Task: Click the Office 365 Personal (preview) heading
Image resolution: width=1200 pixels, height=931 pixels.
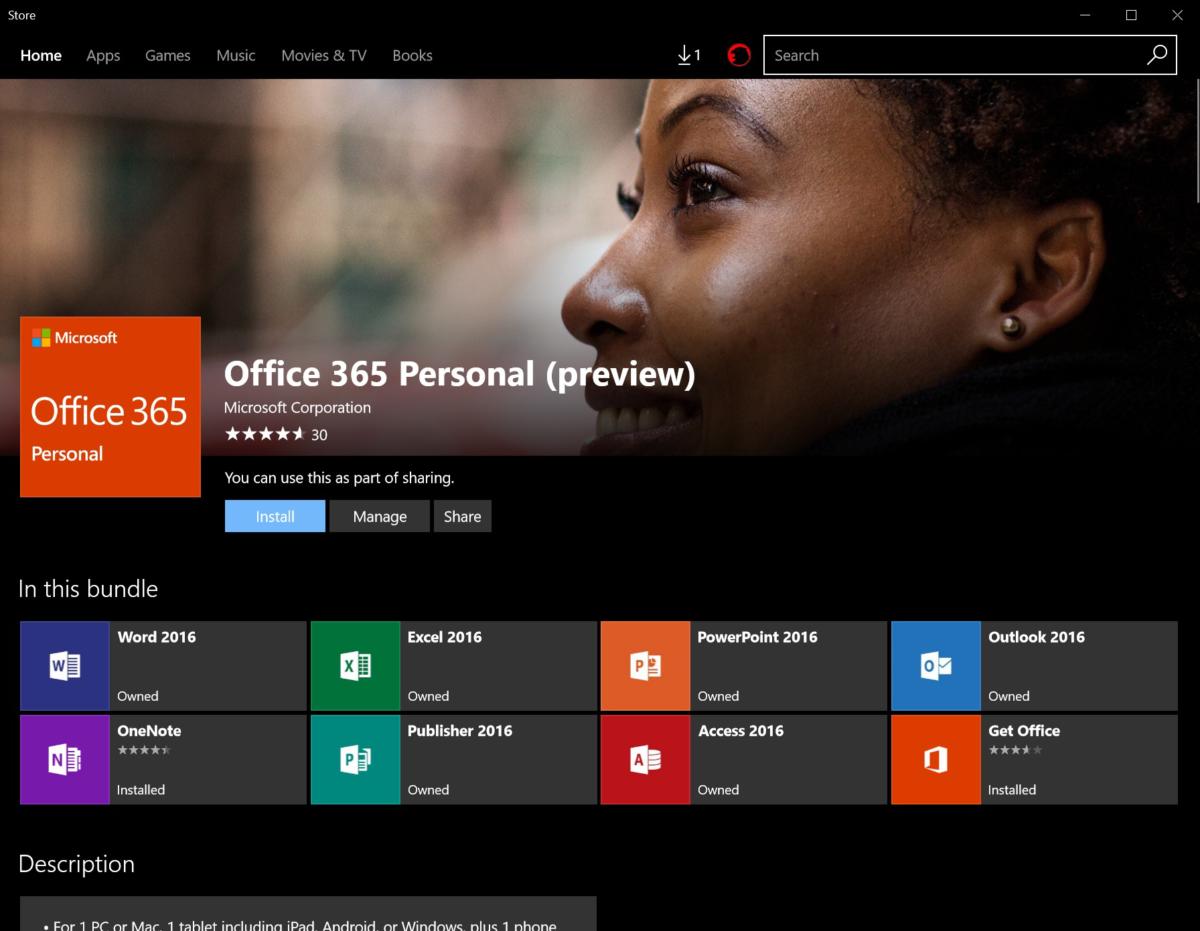Action: coord(460,374)
